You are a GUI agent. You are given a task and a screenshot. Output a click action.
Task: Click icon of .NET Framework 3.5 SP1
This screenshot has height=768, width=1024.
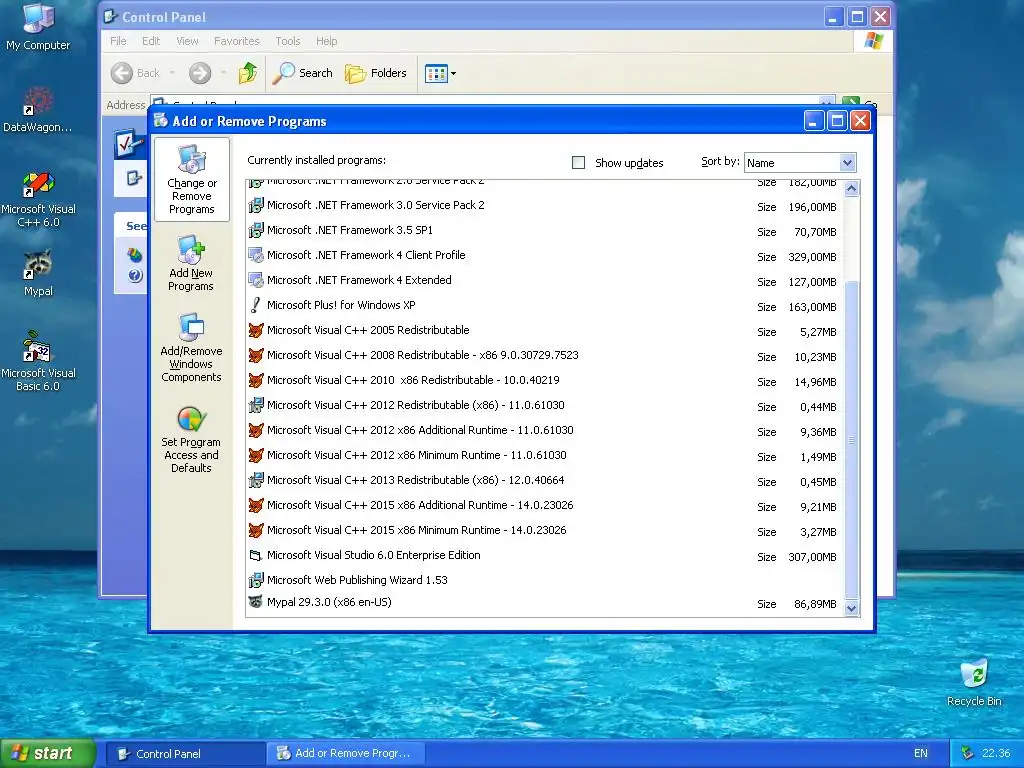point(256,231)
